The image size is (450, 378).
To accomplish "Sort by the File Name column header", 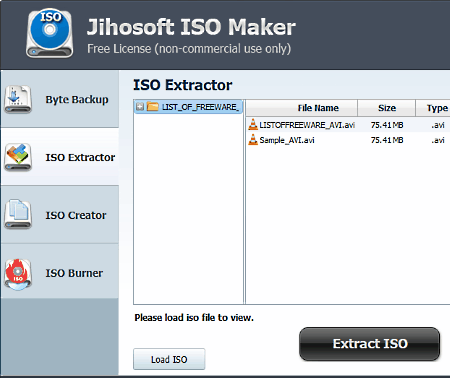I will (x=302, y=108).
